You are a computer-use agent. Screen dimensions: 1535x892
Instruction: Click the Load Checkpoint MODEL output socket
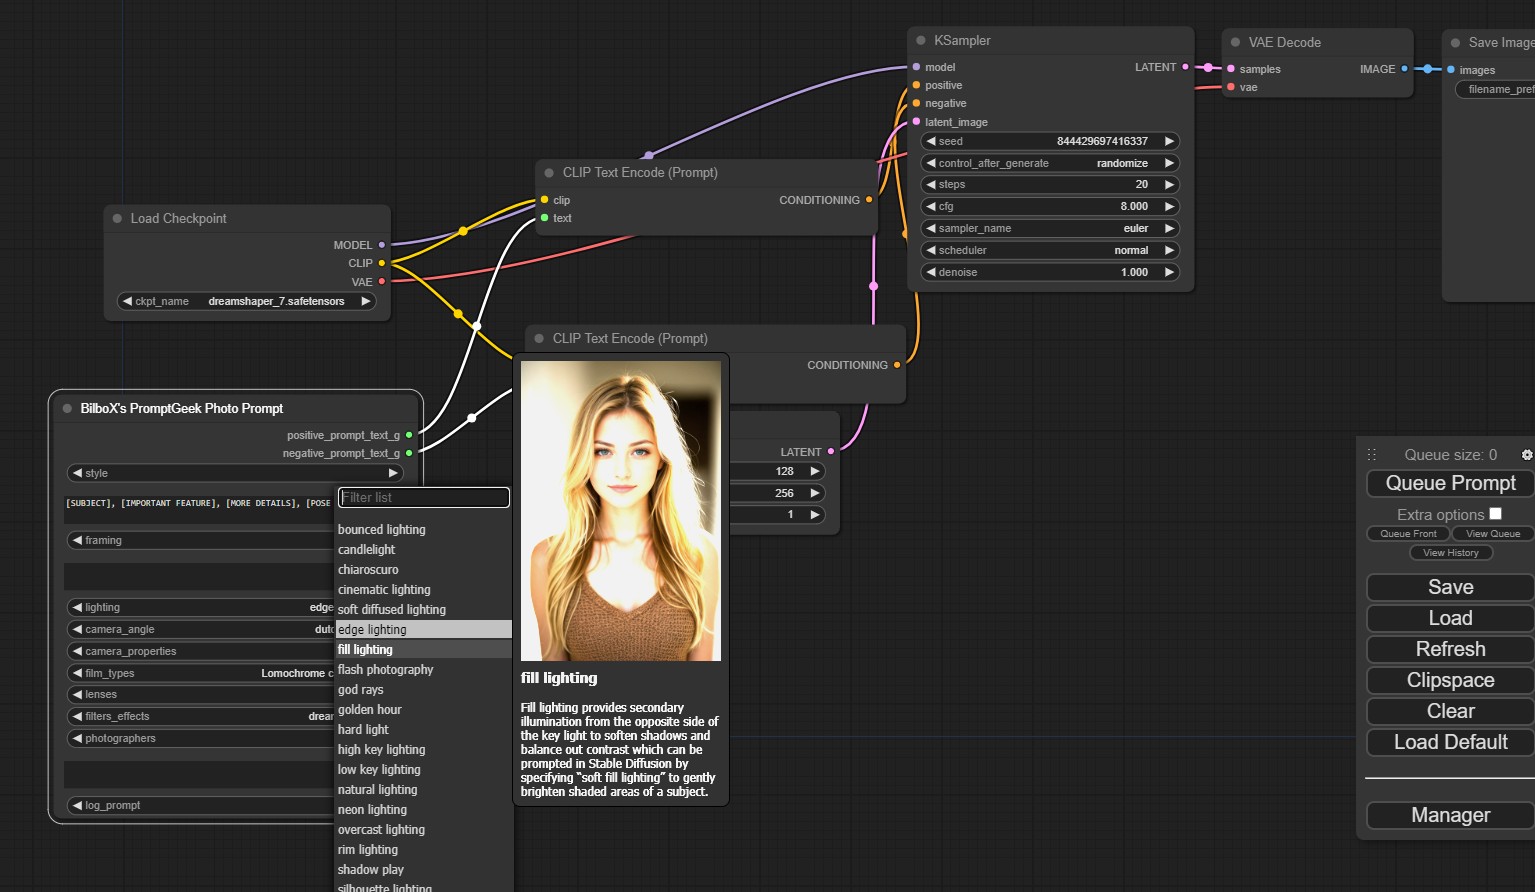click(382, 245)
